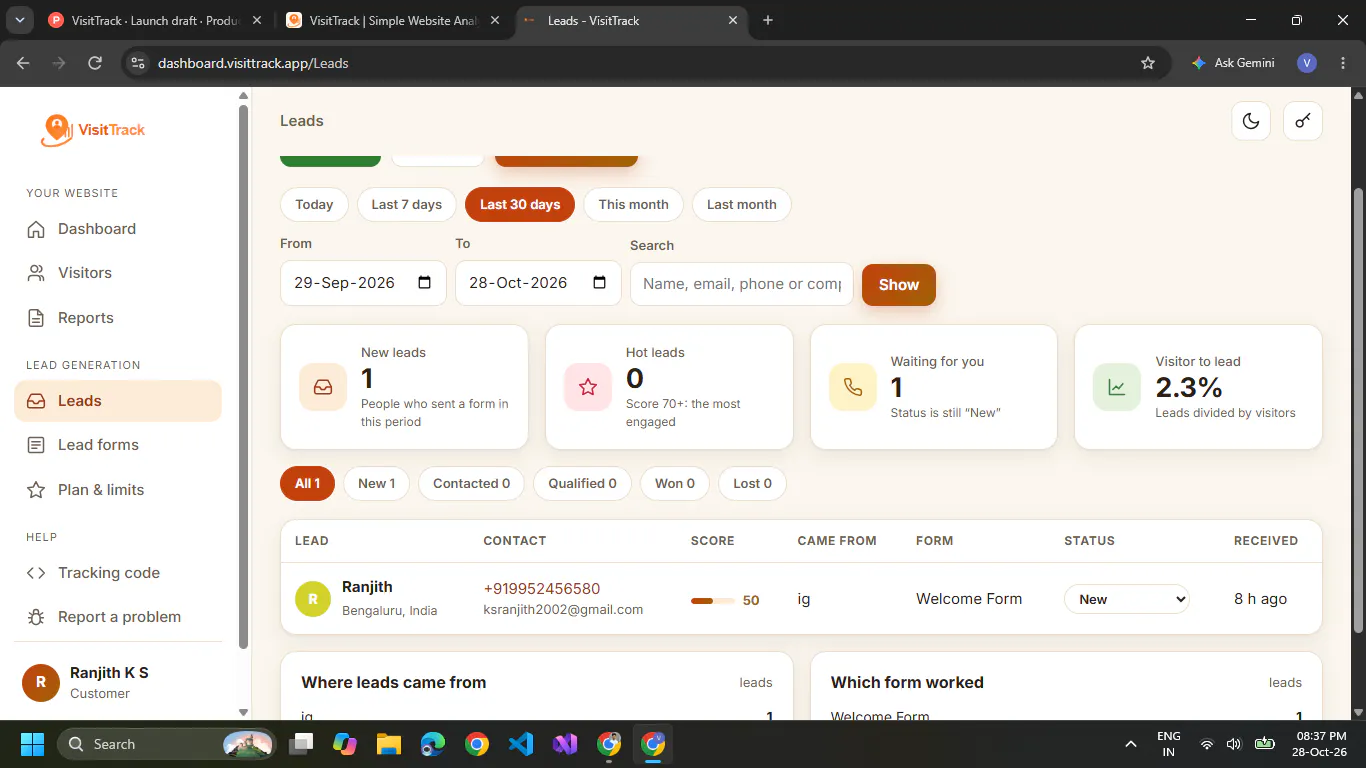Open the VisitTrack logo home link
1366x768 pixels.
pyautogui.click(x=93, y=130)
